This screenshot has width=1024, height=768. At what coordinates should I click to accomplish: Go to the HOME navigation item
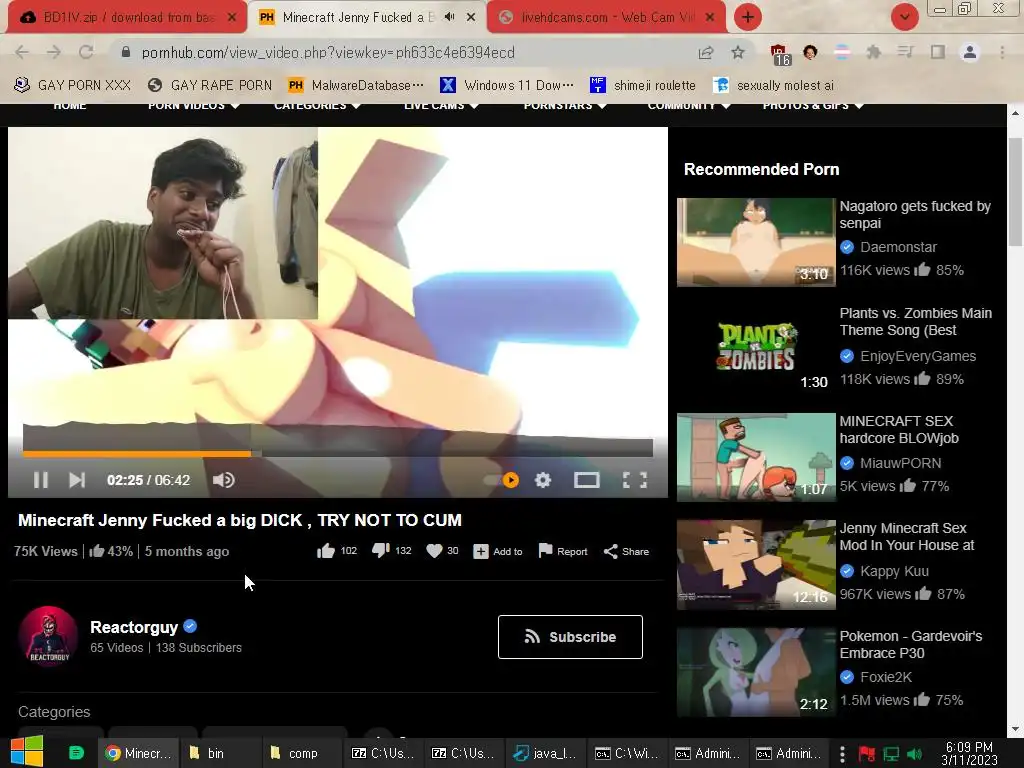(x=70, y=106)
